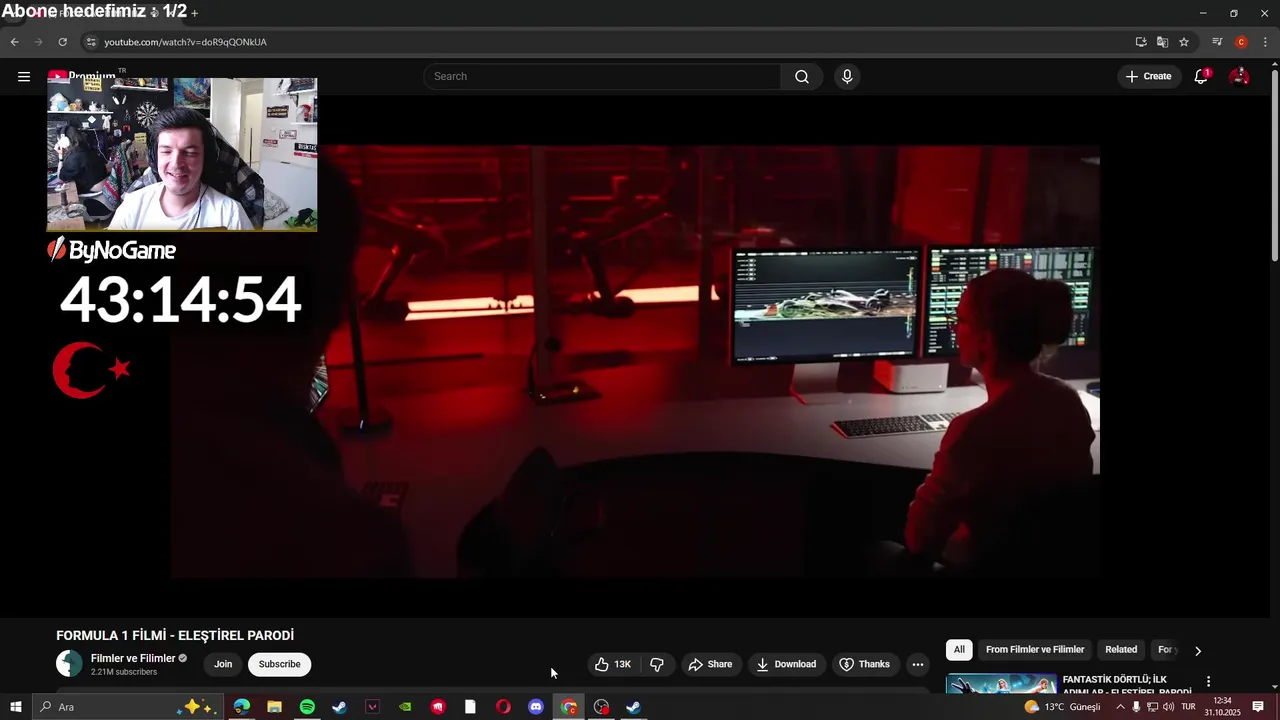1280x720 pixels.
Task: Open options for the FANTASTİK DÖRTLÜ video
Action: click(1208, 682)
